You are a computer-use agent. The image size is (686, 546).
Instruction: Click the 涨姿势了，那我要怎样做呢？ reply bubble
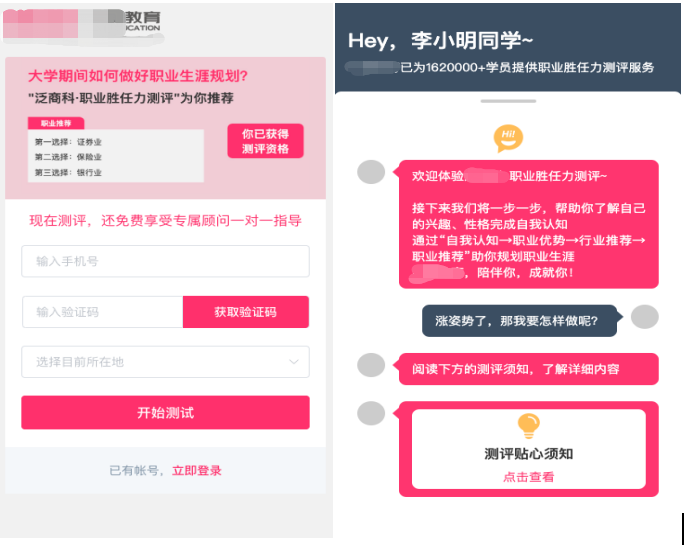tap(519, 321)
